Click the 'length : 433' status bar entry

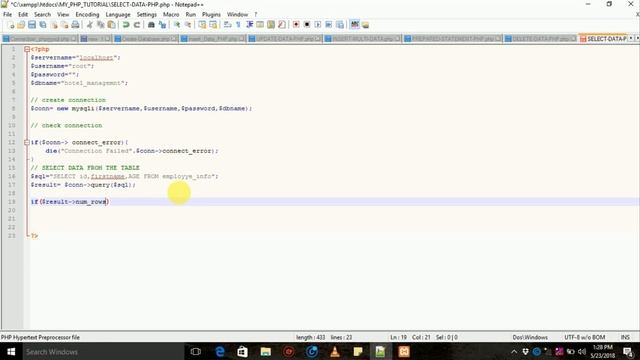311,338
